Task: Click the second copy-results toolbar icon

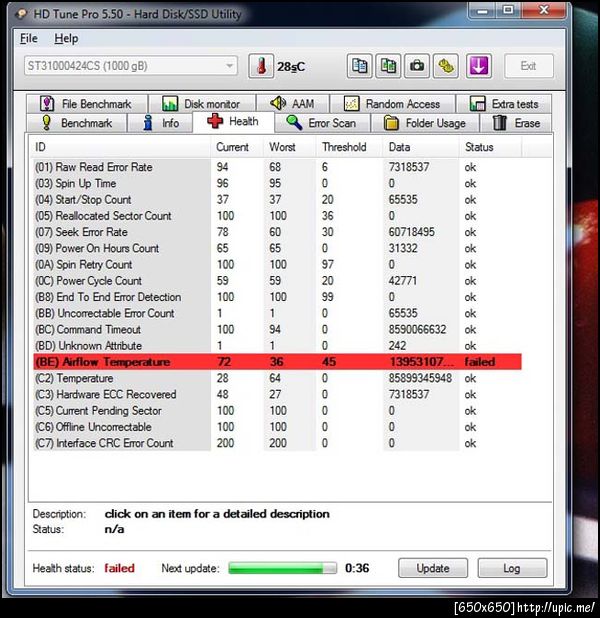Action: click(388, 66)
